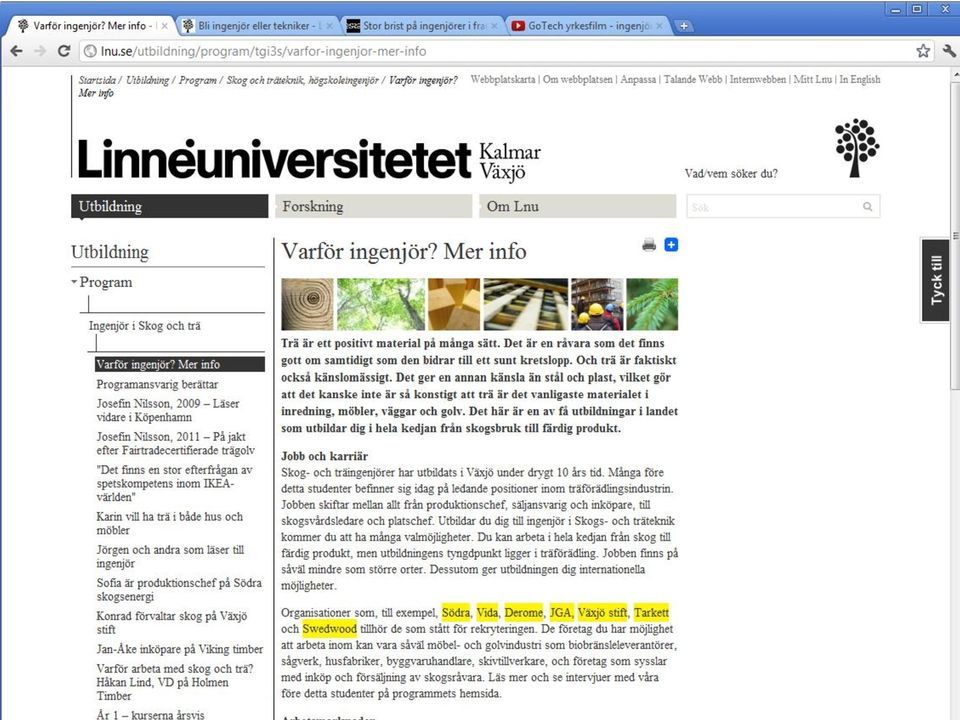Open 'Josefin Nilsson, 2011' sidebar link
Screen dimensions: 960x720
point(176,443)
